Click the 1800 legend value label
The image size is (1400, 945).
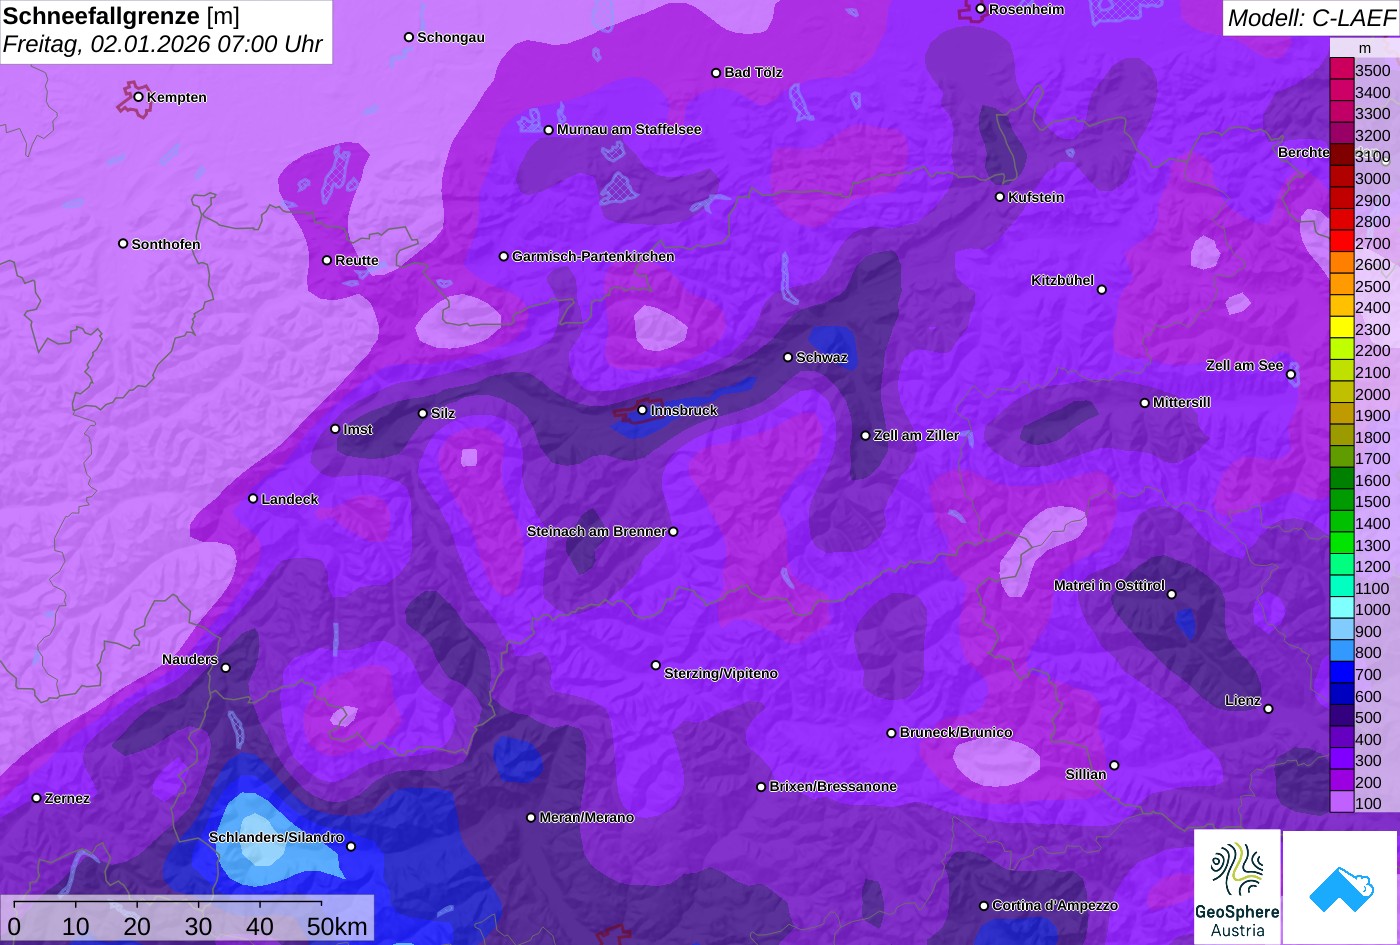(x=1373, y=437)
